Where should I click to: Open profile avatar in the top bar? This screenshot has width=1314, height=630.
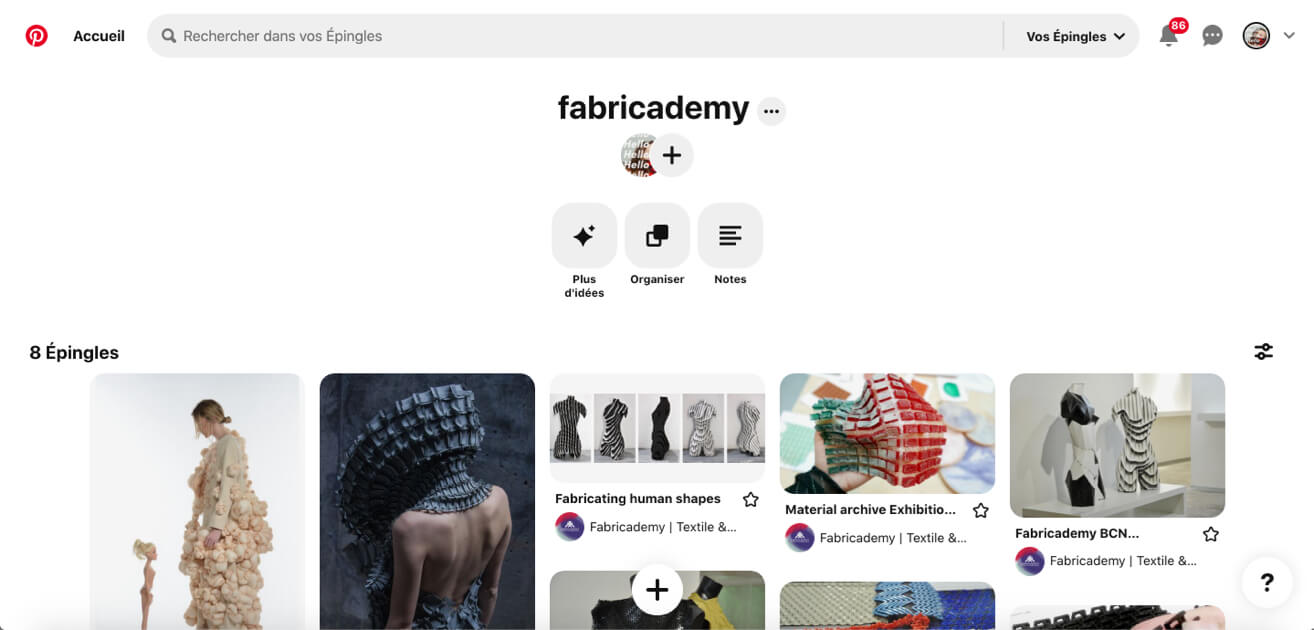coord(1256,36)
